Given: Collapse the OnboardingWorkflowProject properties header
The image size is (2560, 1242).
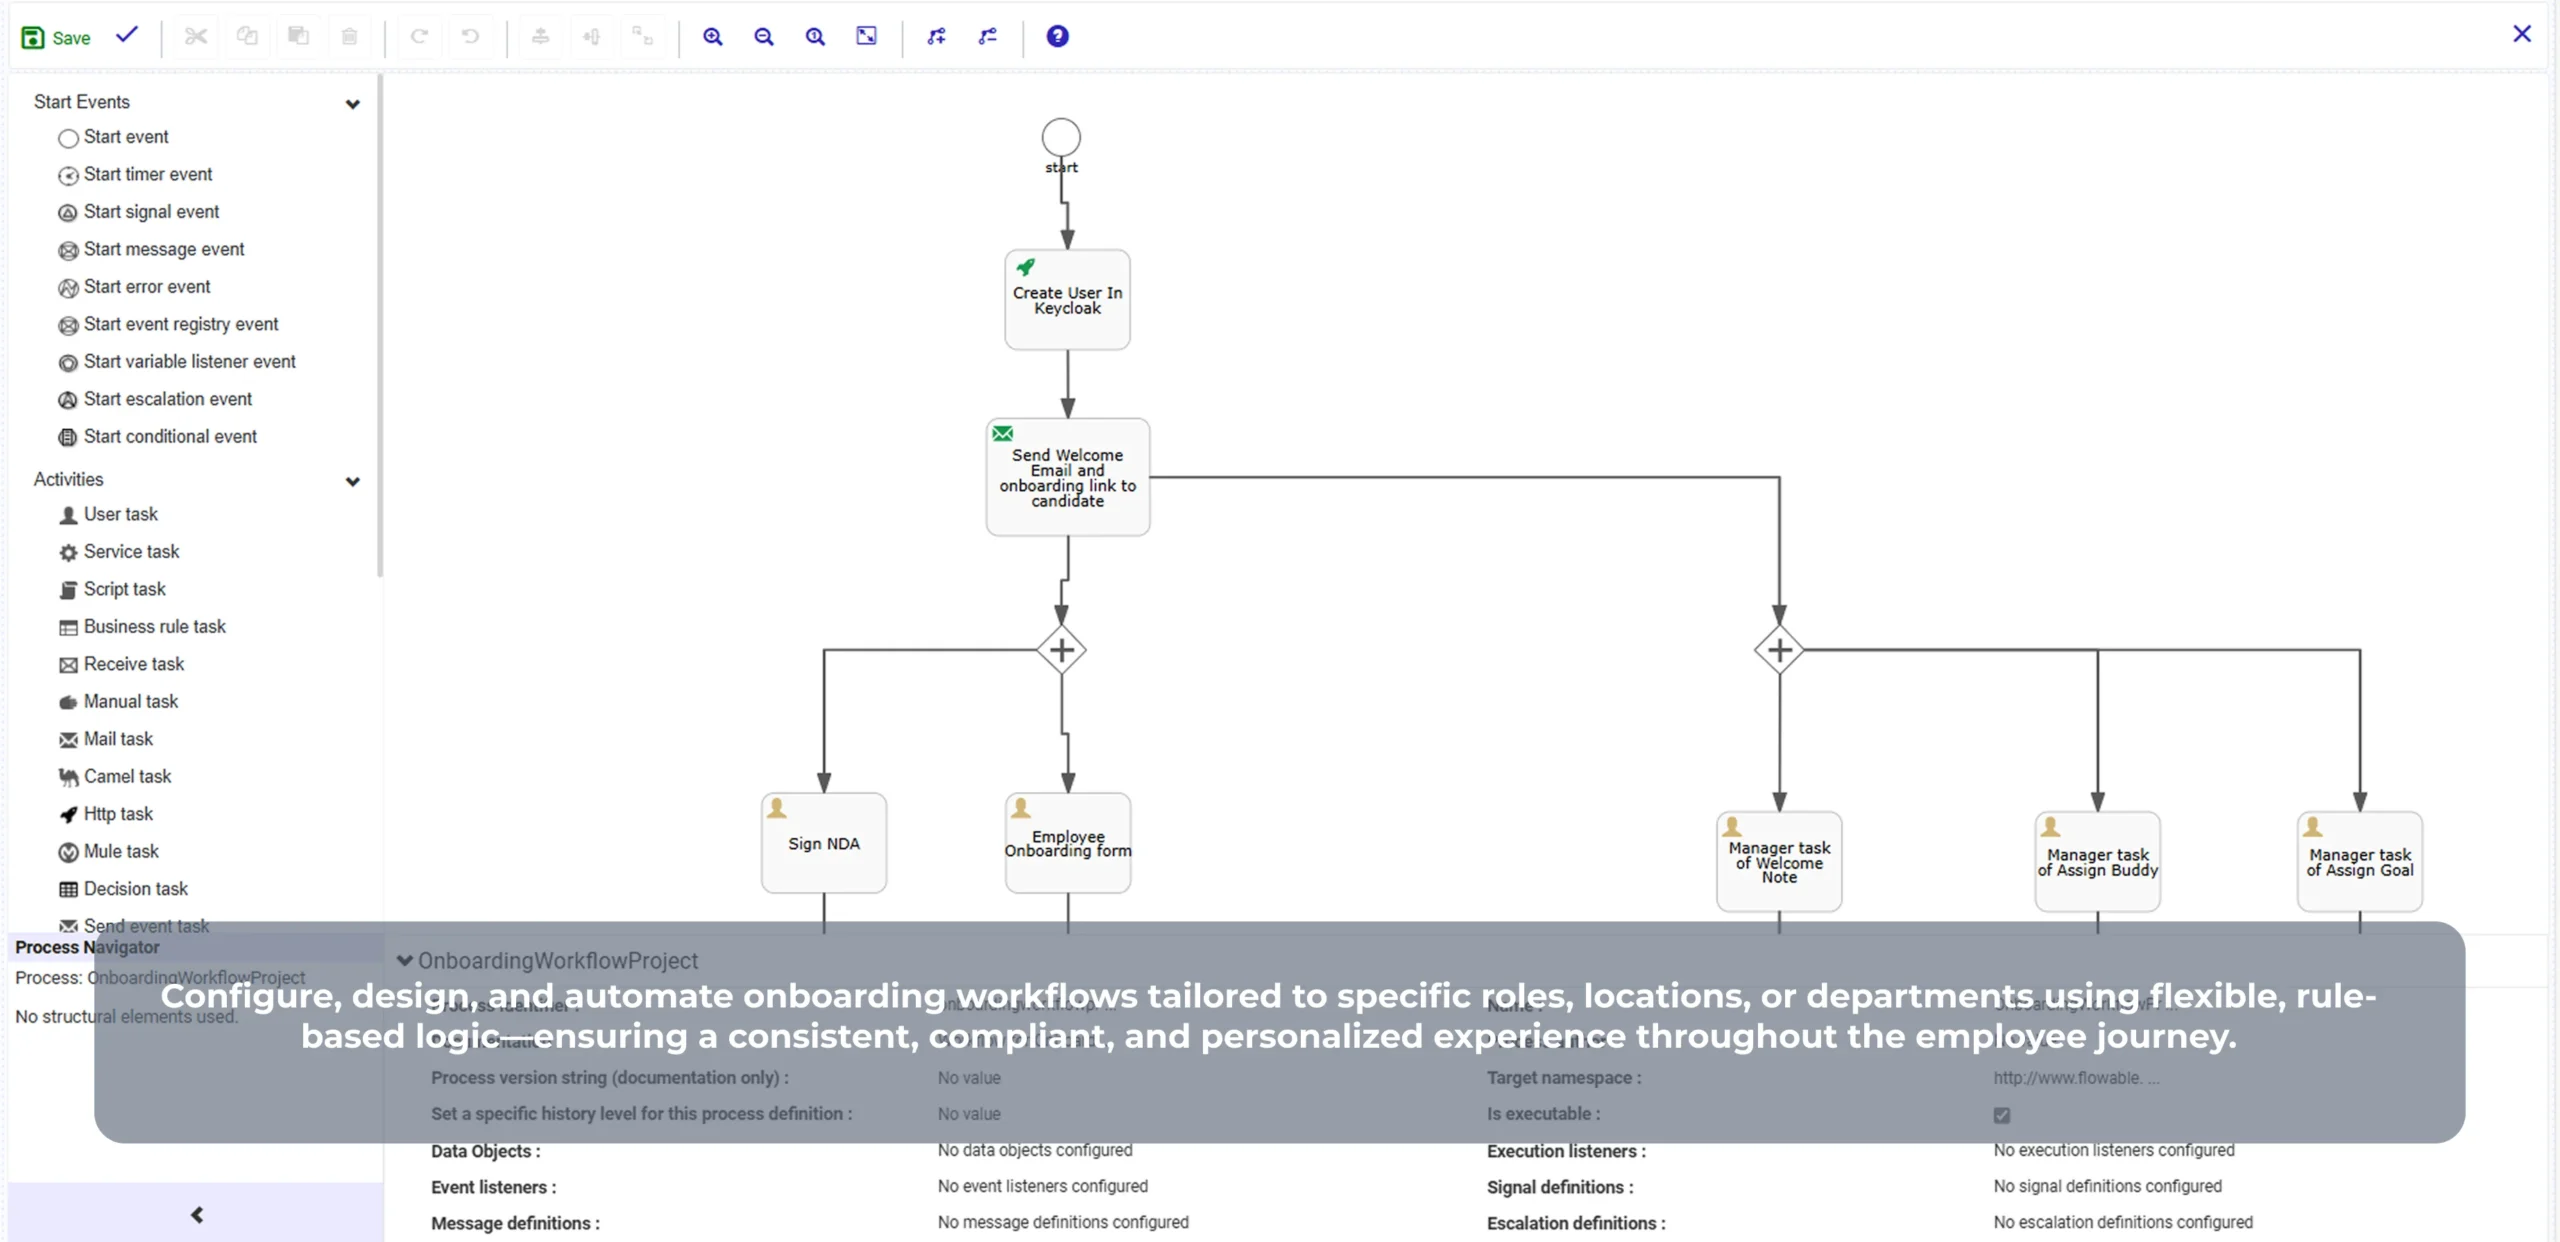Looking at the screenshot, I should pos(405,960).
